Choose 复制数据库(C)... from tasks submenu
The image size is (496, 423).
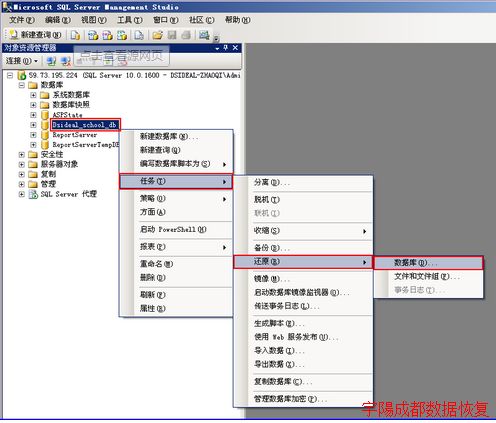[x=303, y=382]
